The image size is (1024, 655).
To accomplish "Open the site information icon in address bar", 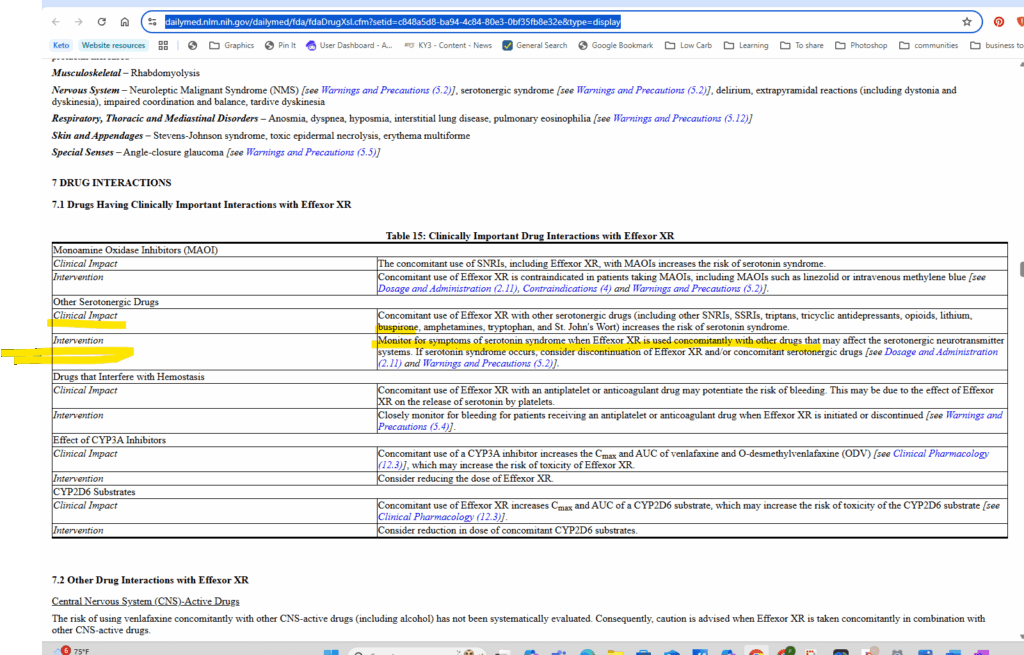I will click(152, 21).
